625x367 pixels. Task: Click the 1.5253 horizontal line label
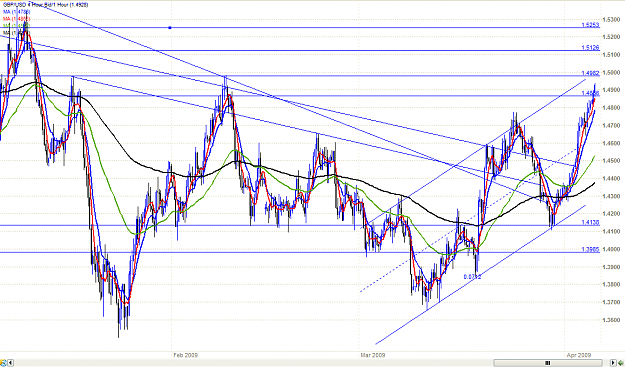(x=590, y=25)
